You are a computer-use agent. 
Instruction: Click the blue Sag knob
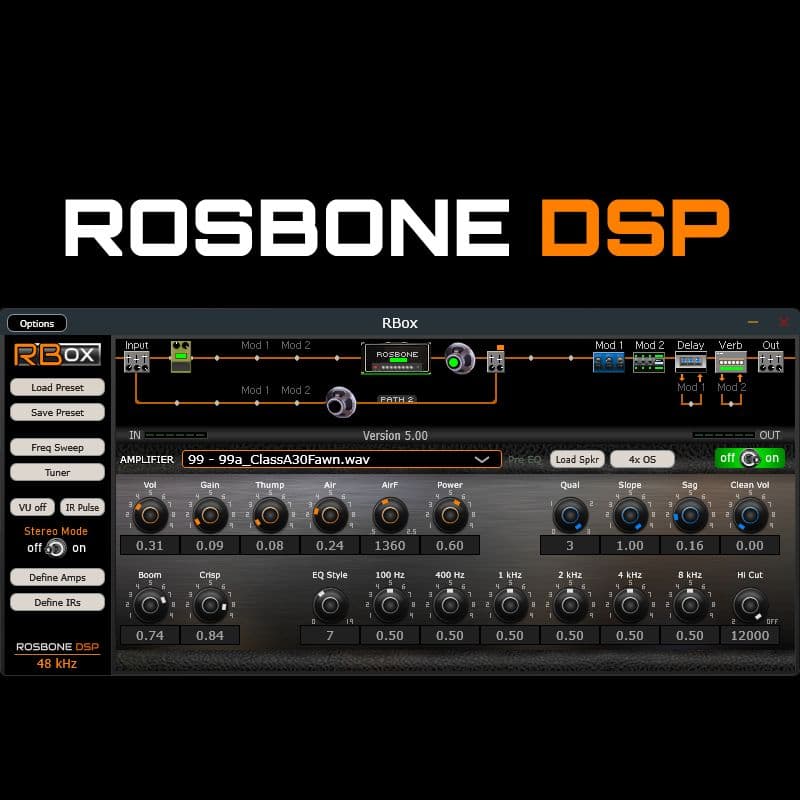pyautogui.click(x=690, y=515)
